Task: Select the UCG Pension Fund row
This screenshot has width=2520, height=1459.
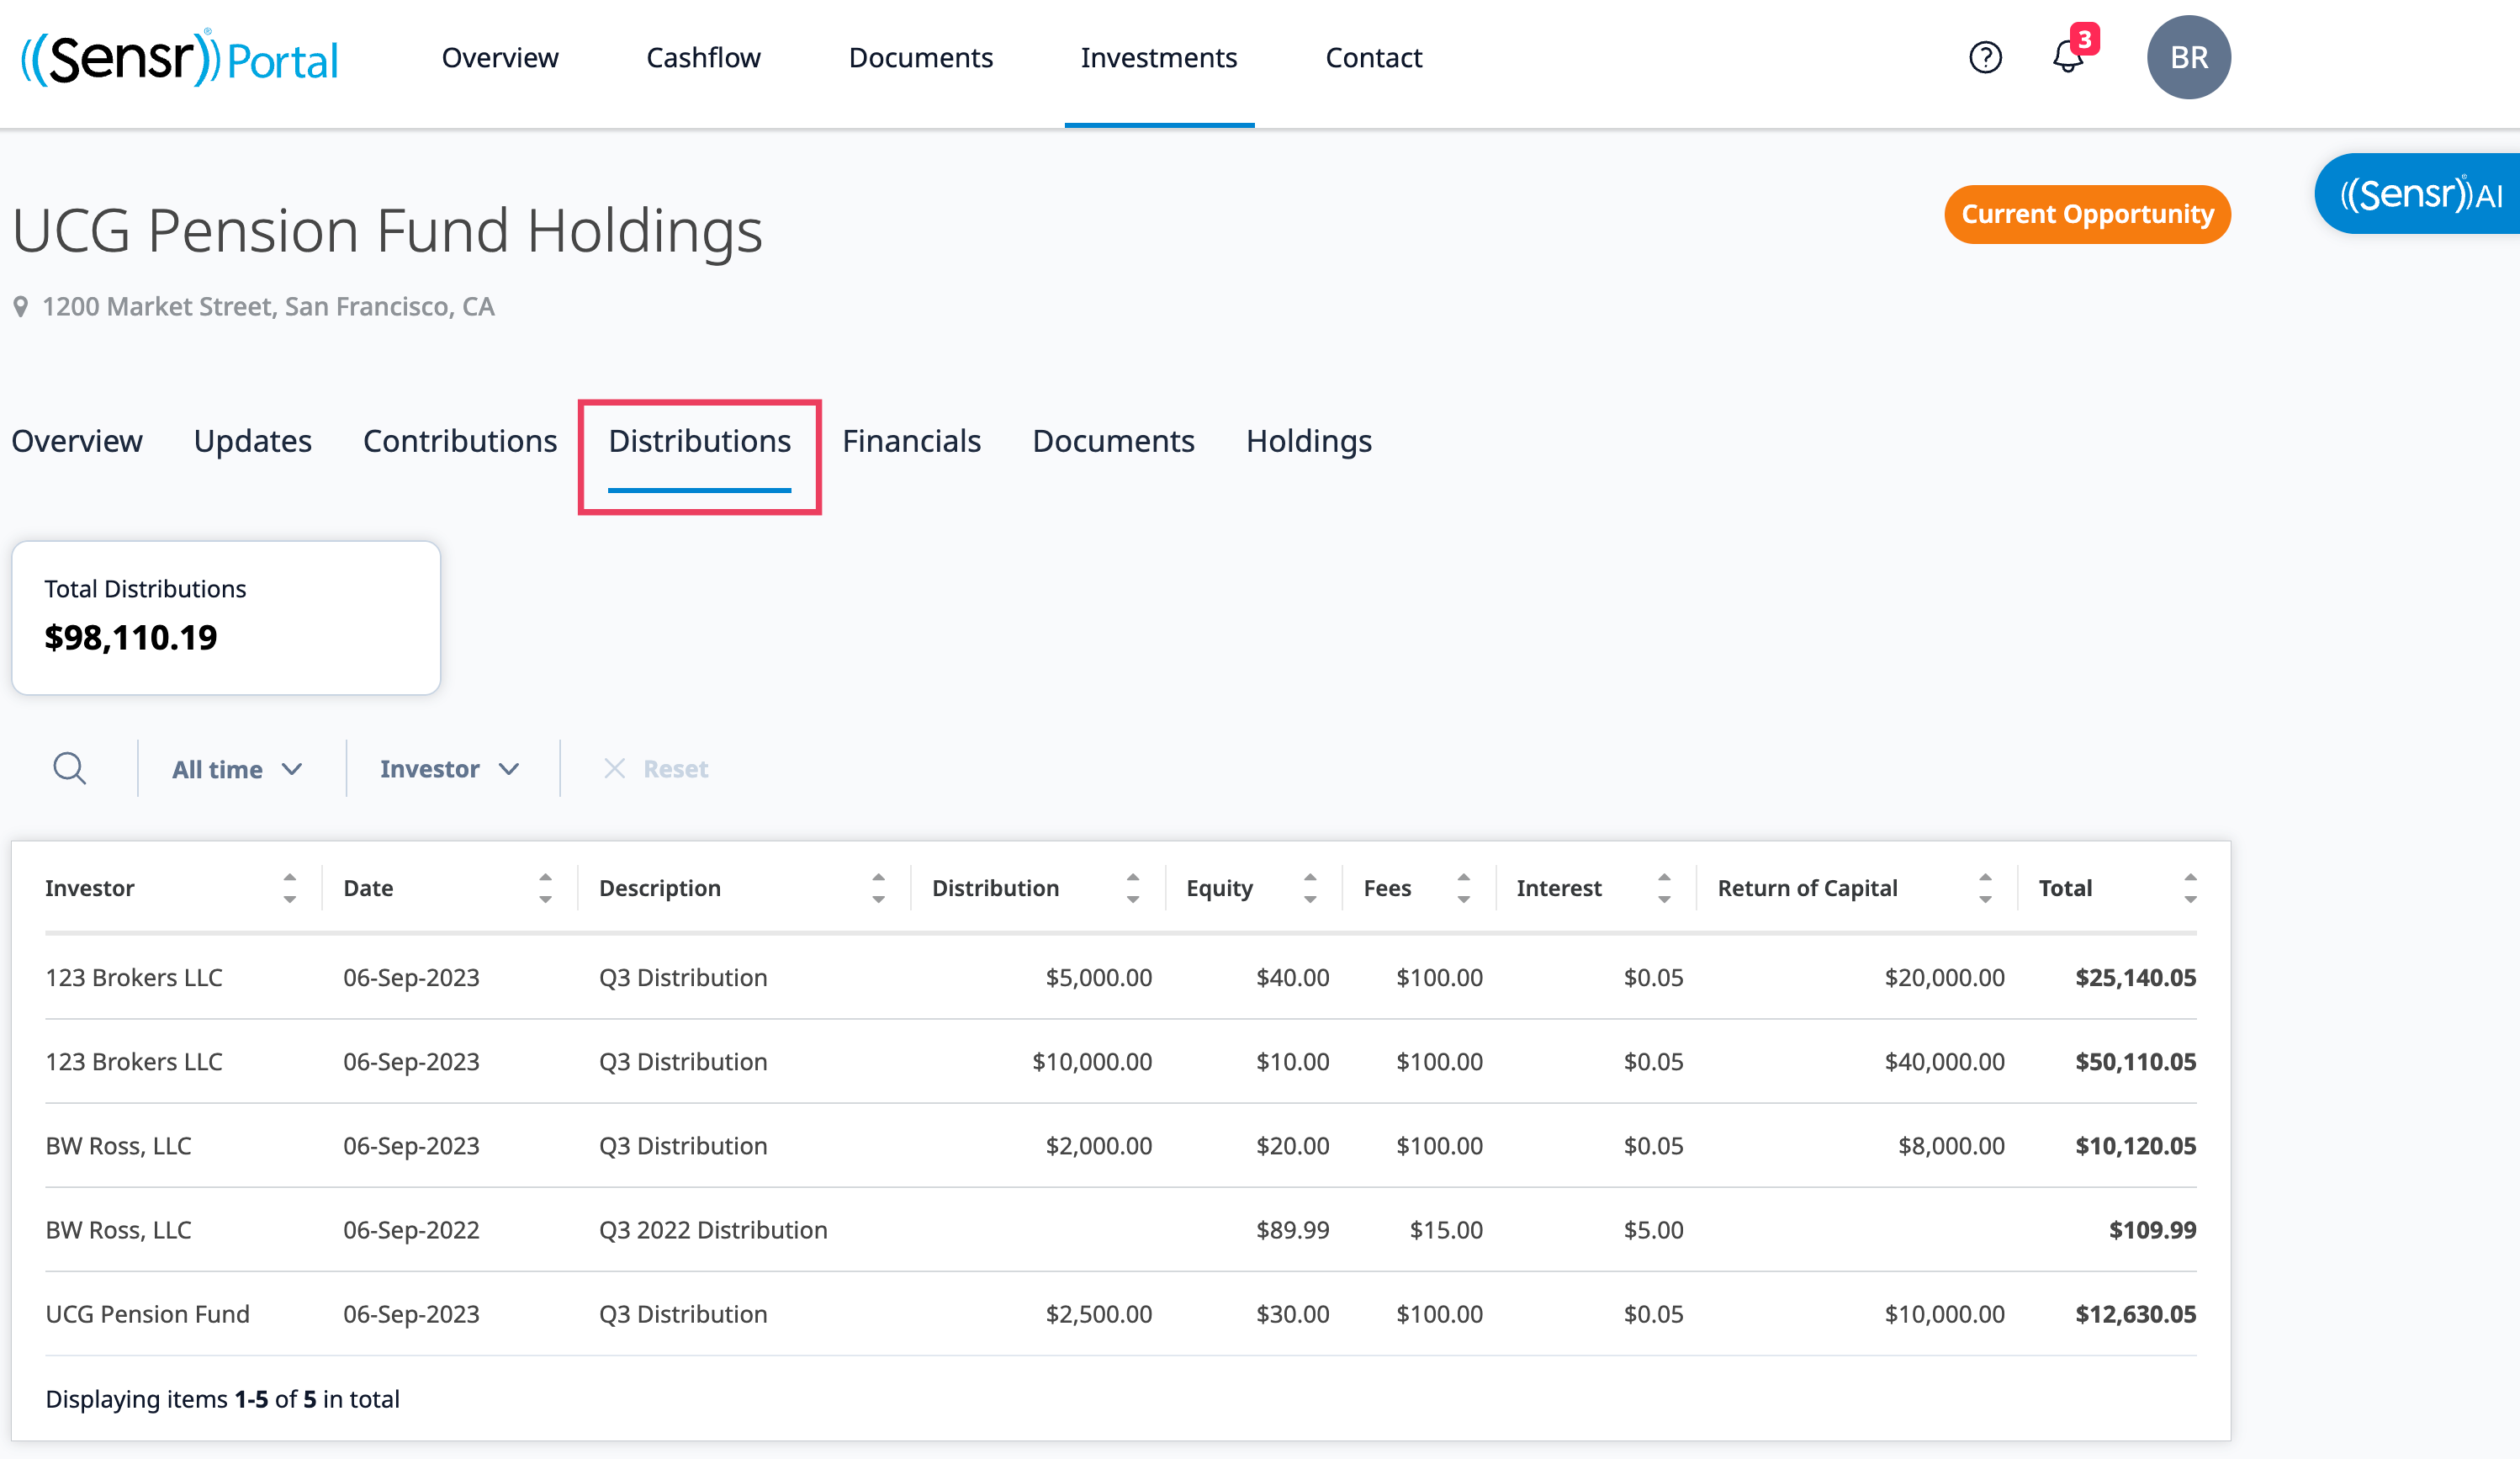Action: (148, 1313)
